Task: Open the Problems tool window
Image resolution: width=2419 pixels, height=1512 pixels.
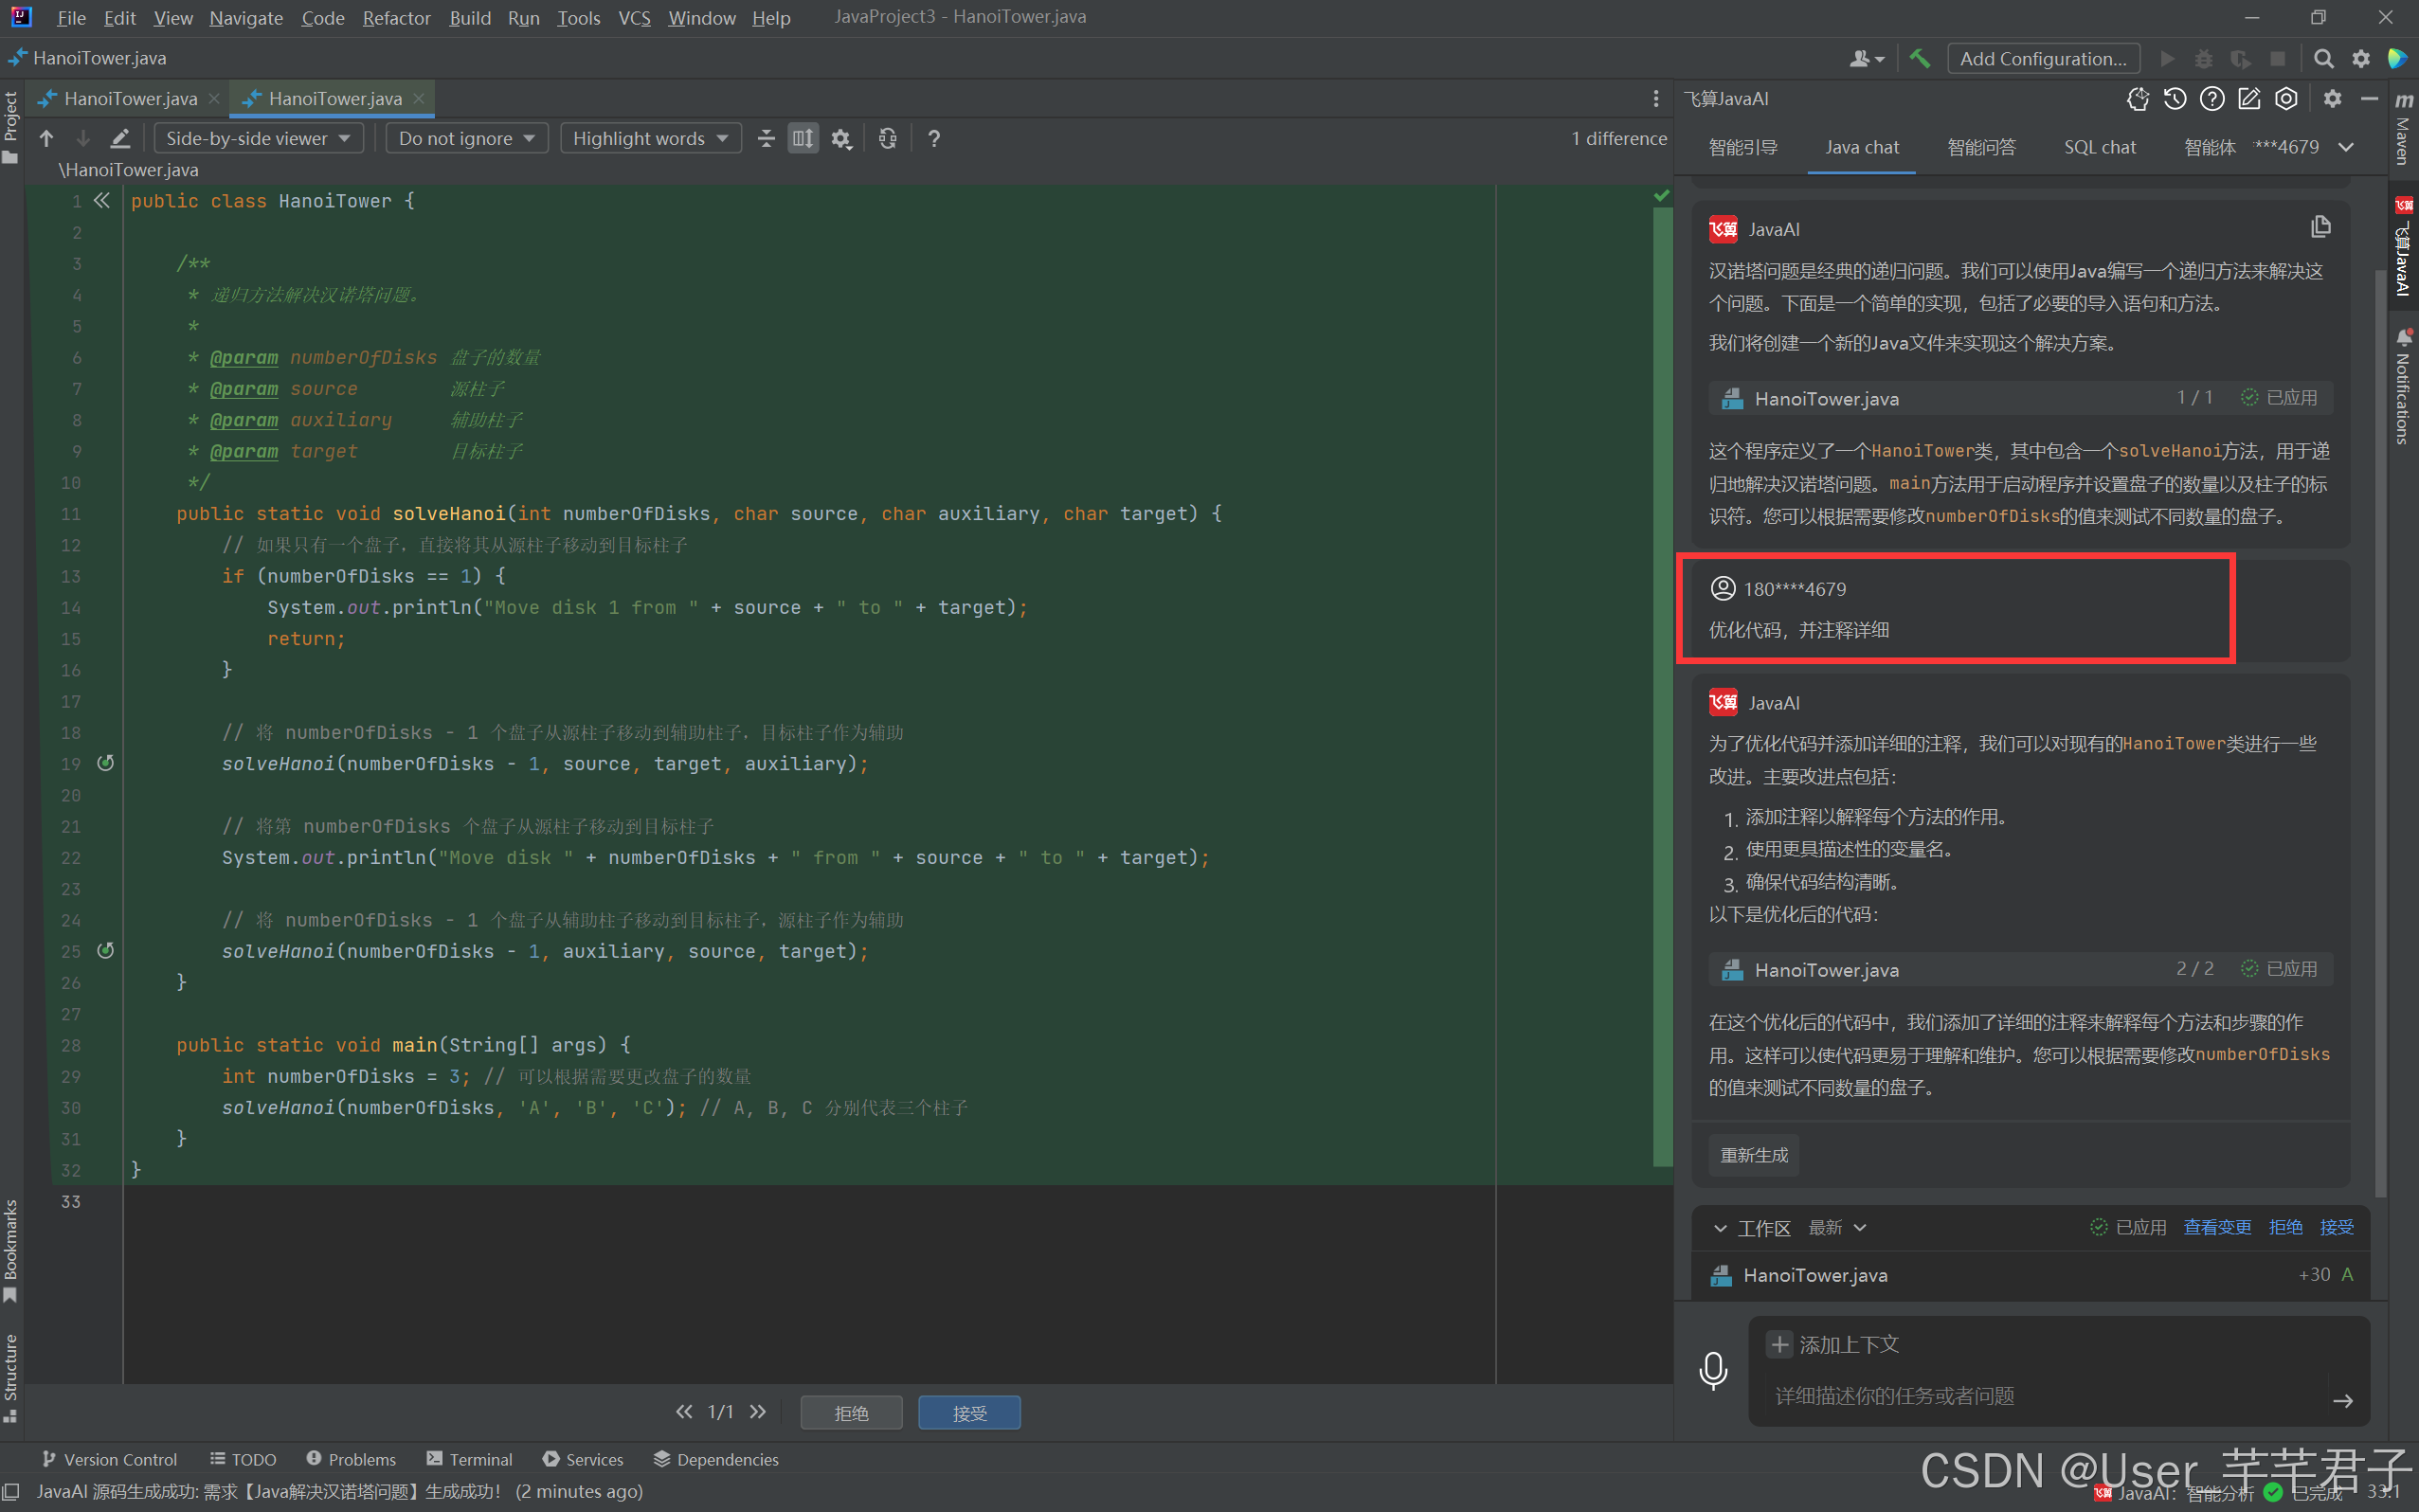Action: tap(351, 1459)
